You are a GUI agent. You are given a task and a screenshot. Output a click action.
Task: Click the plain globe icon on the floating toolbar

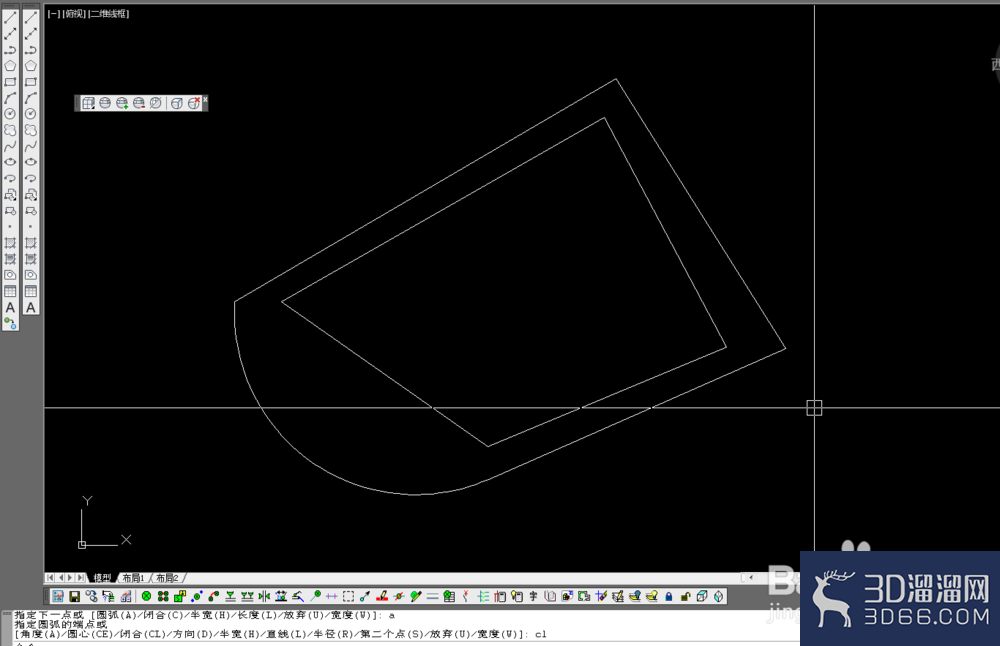(105, 103)
